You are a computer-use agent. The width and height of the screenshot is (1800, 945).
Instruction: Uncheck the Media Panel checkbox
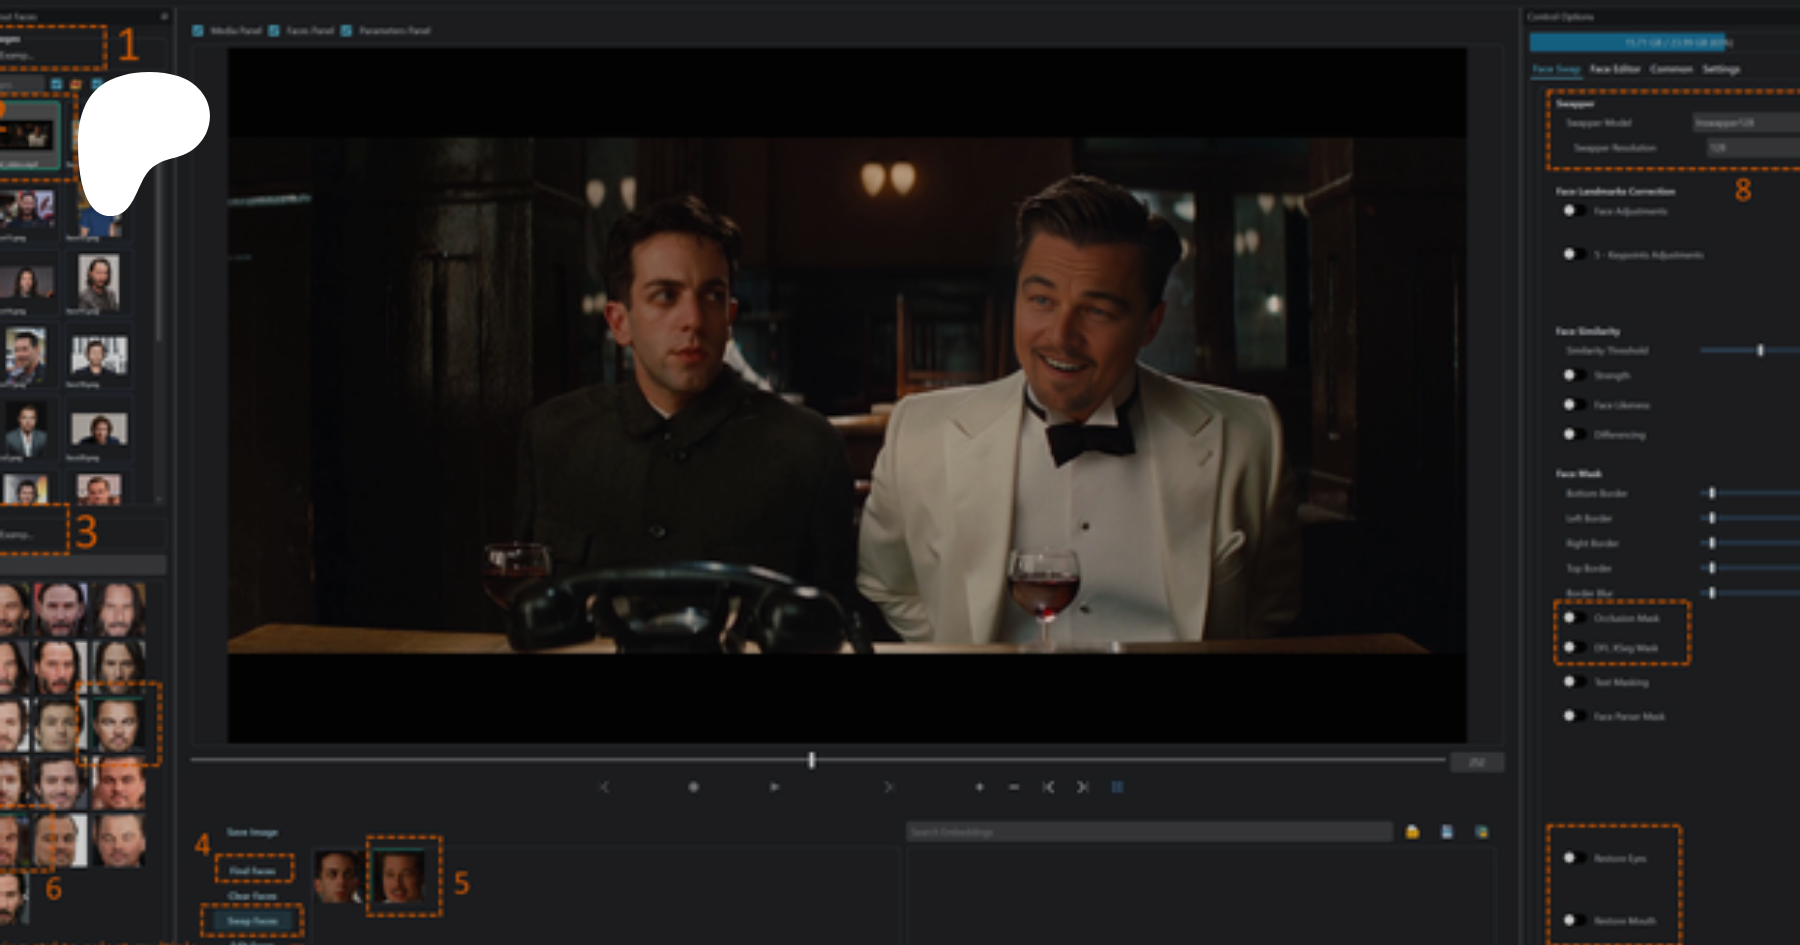pos(198,31)
